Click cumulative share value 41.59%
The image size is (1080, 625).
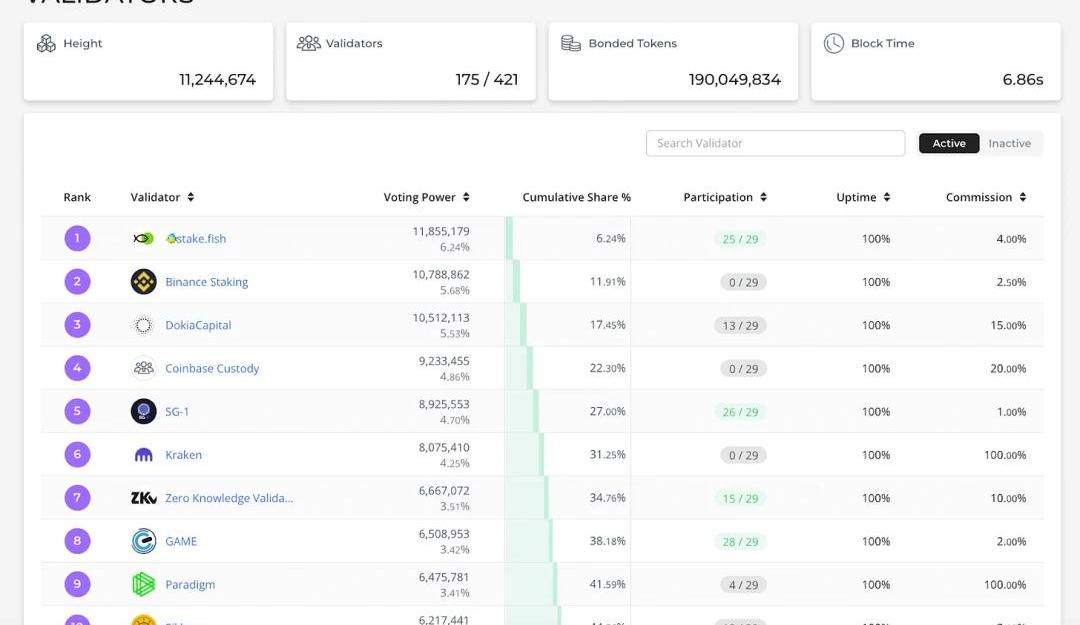pyautogui.click(x=608, y=584)
